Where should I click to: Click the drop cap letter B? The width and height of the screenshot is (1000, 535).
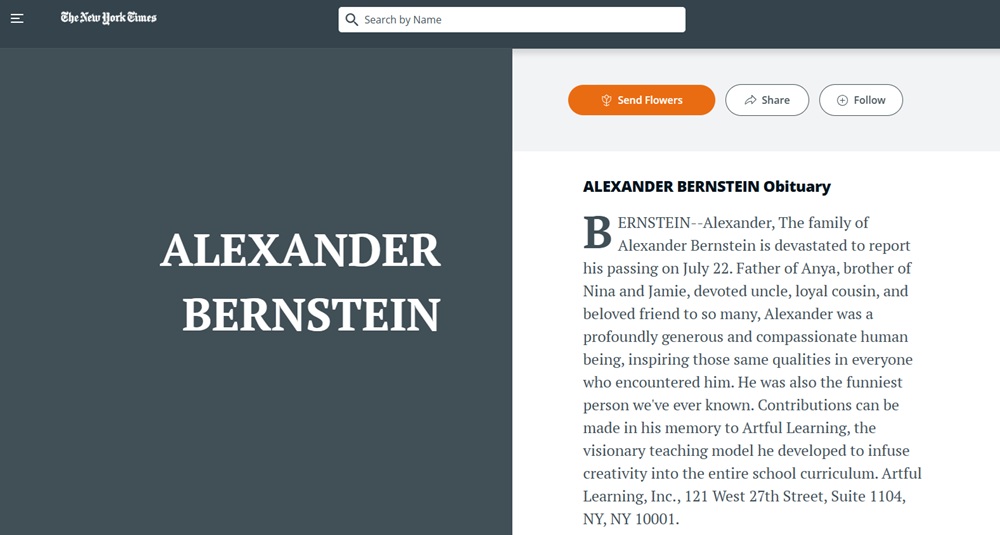point(598,232)
